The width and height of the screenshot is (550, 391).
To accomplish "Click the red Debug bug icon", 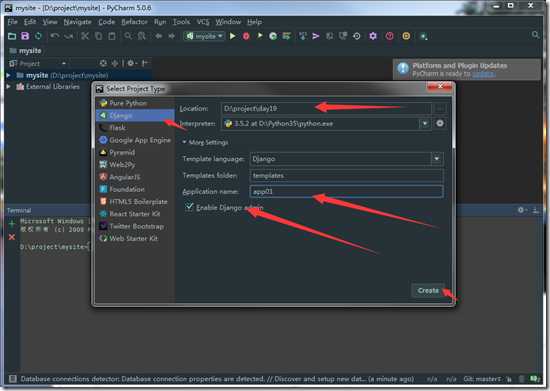I will [x=246, y=36].
